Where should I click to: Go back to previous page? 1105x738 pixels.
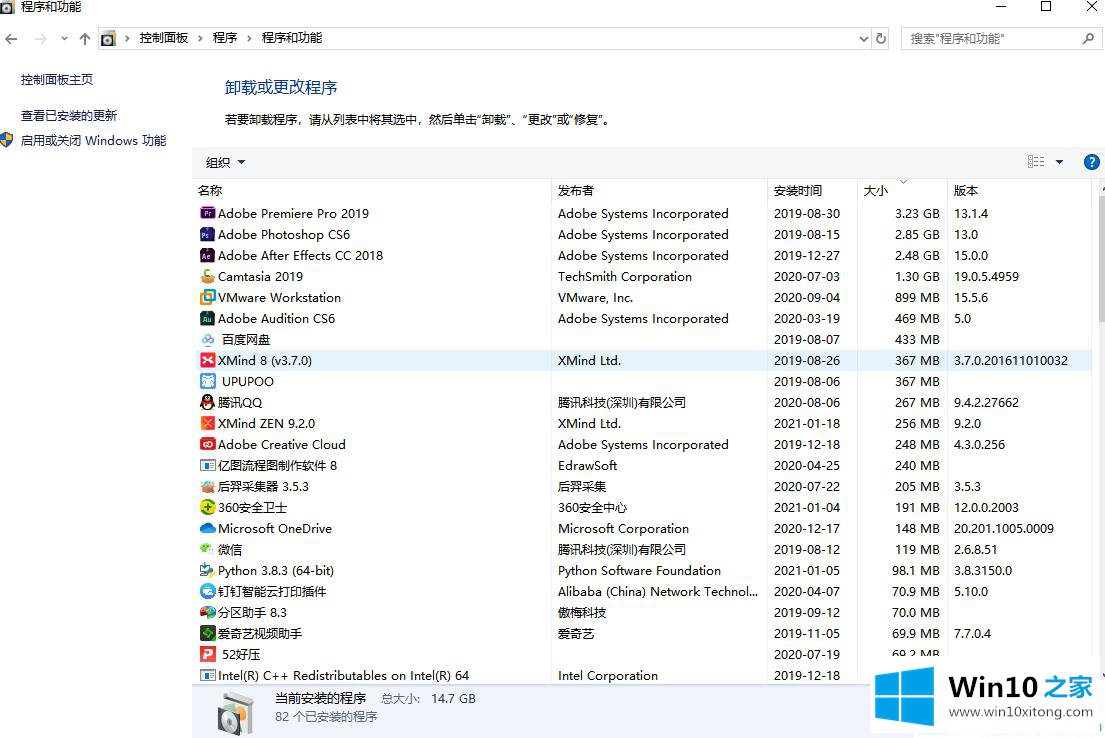point(11,39)
